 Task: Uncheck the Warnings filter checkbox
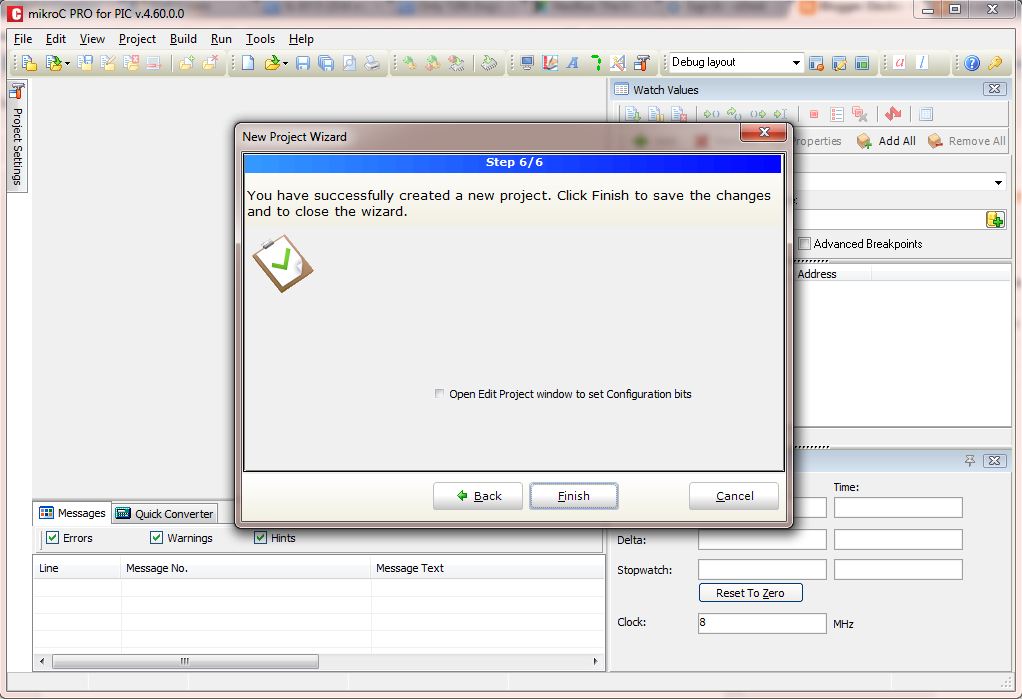click(x=156, y=537)
